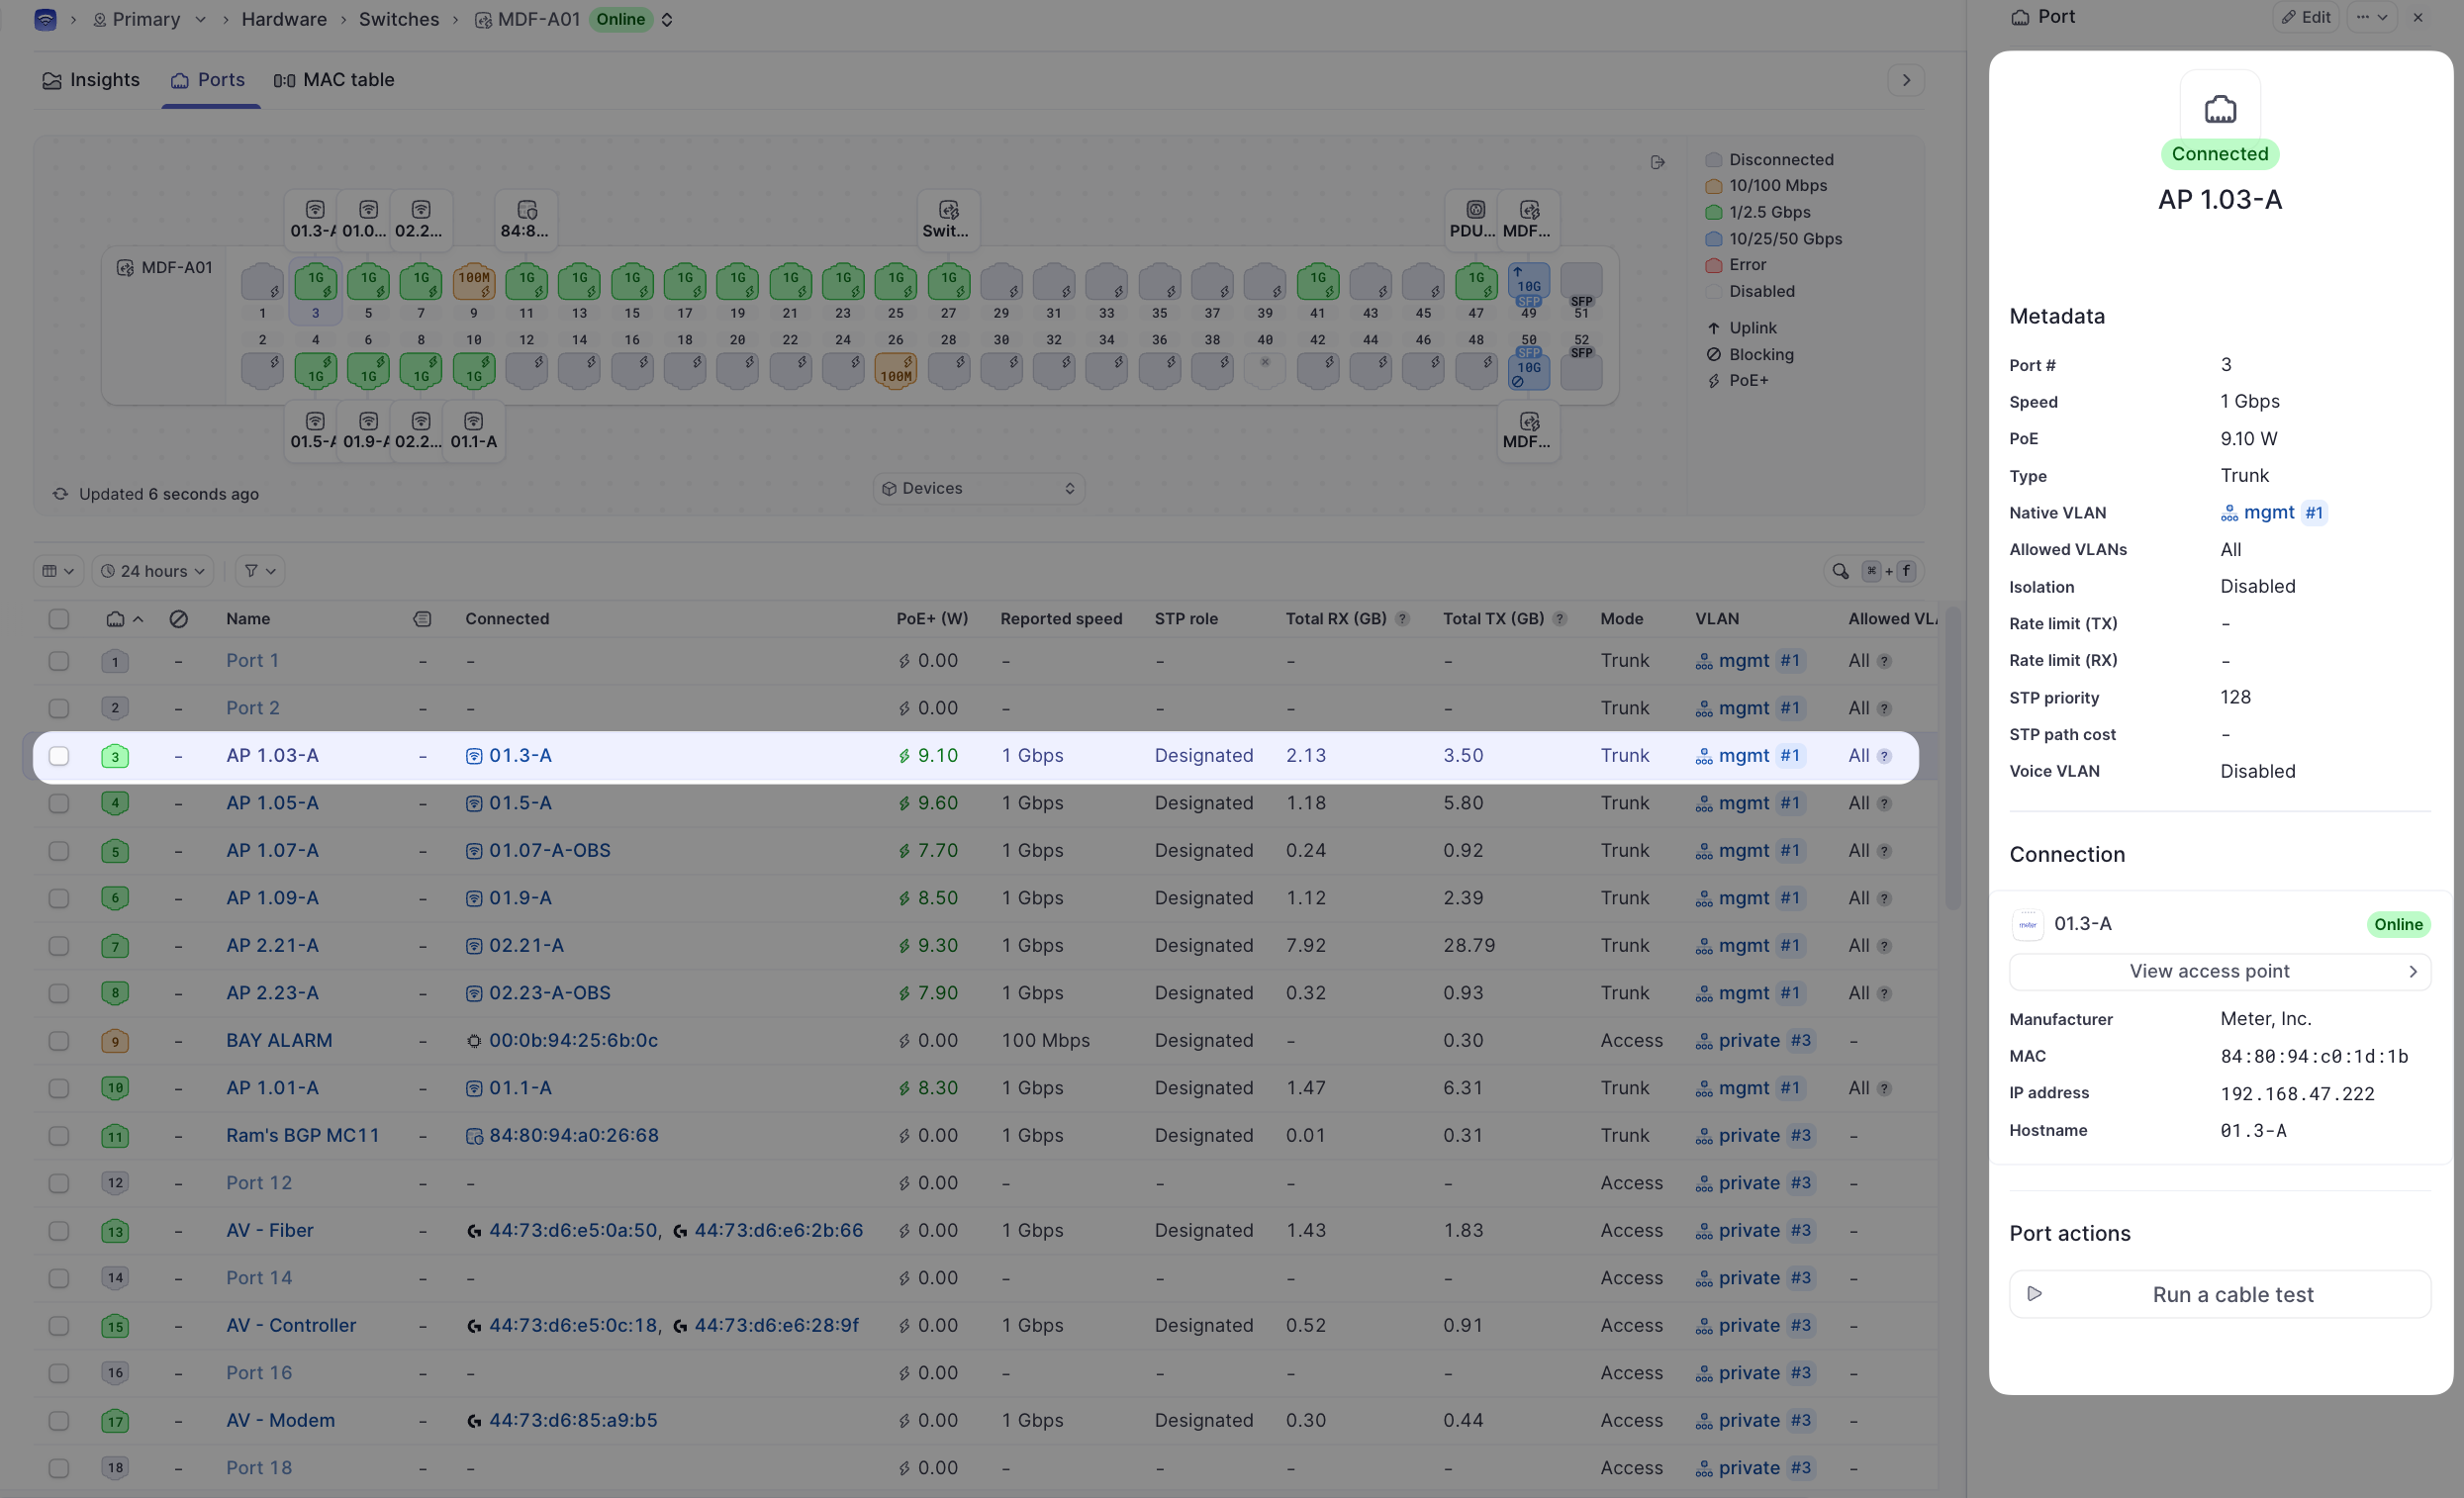Click the Error color legend swatch
2464x1498 pixels.
click(1713, 265)
